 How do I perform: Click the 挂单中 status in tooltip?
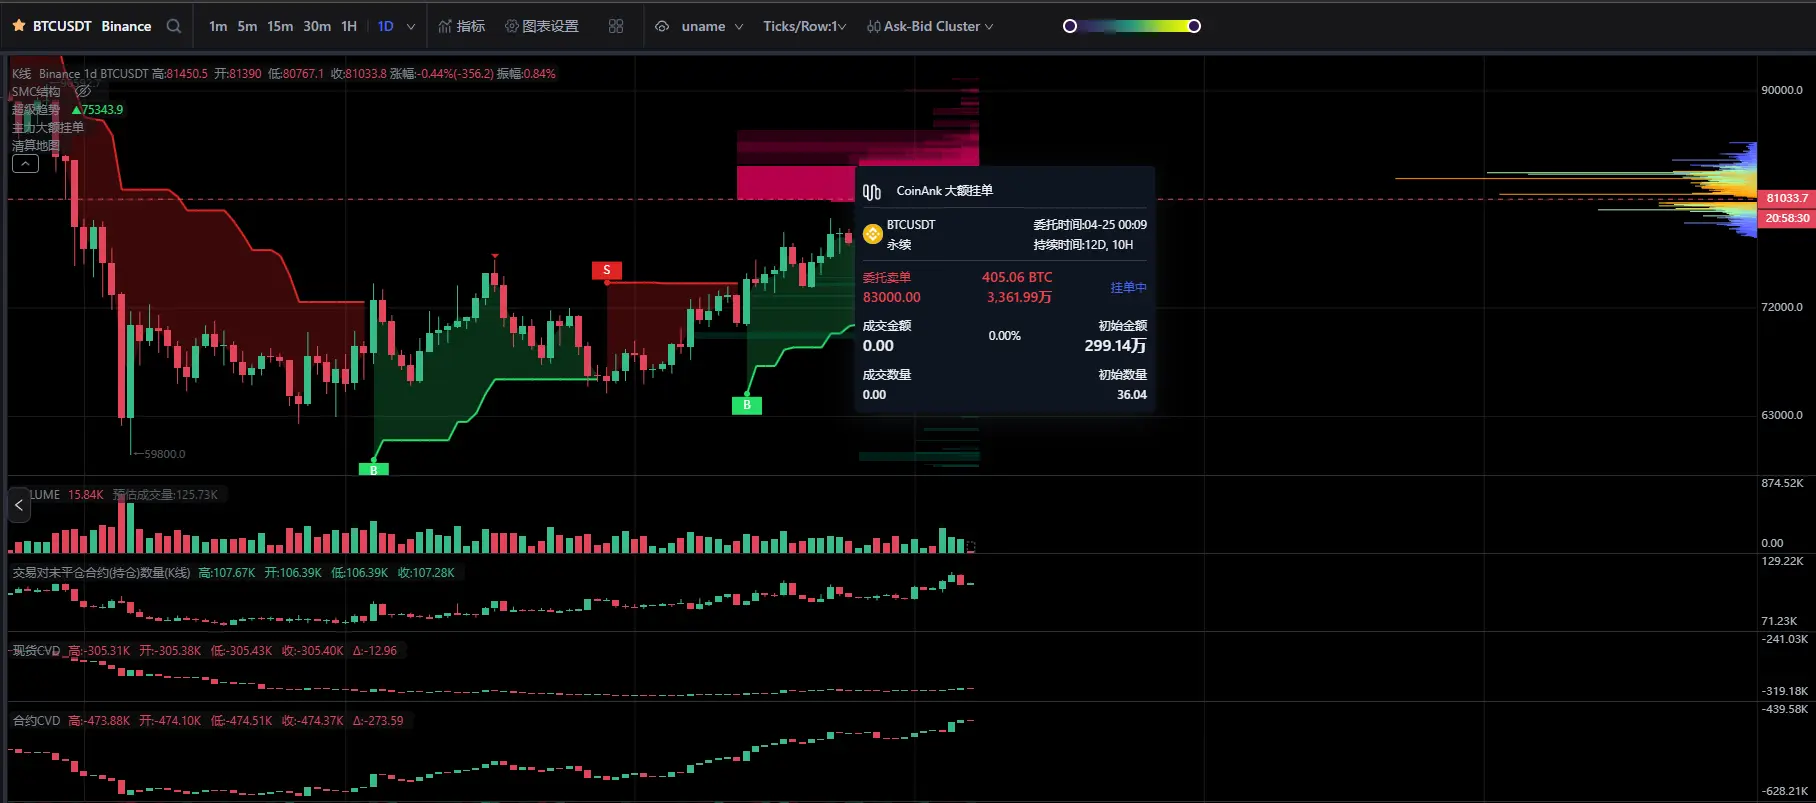(1128, 287)
